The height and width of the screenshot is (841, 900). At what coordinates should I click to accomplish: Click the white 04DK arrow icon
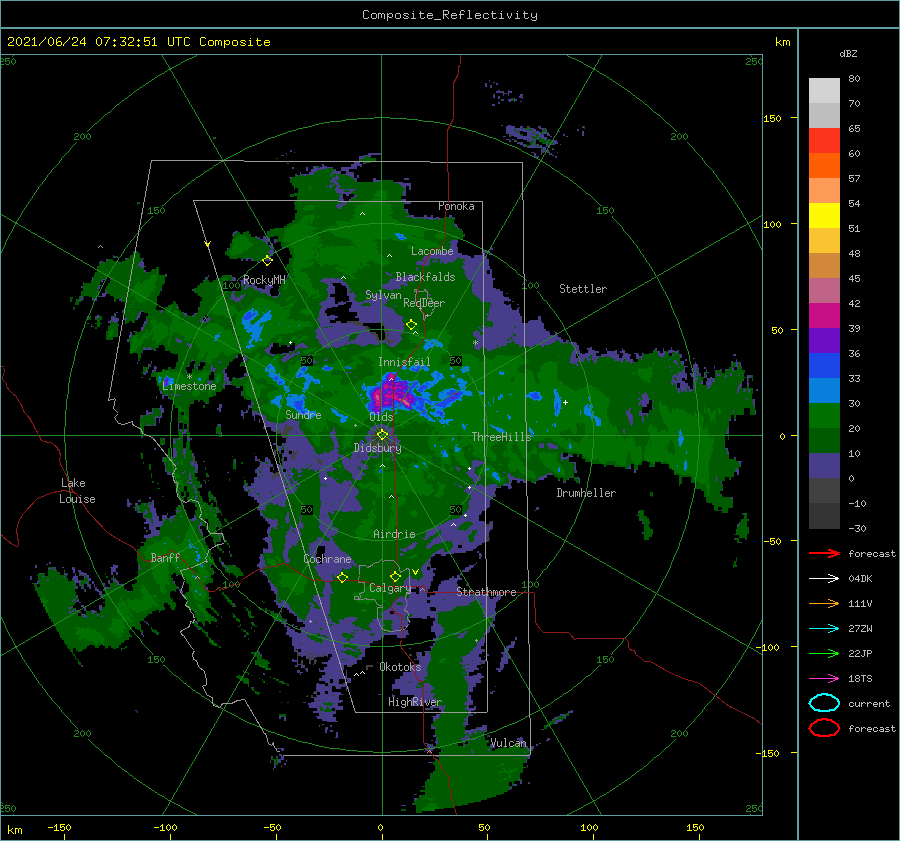(x=824, y=578)
